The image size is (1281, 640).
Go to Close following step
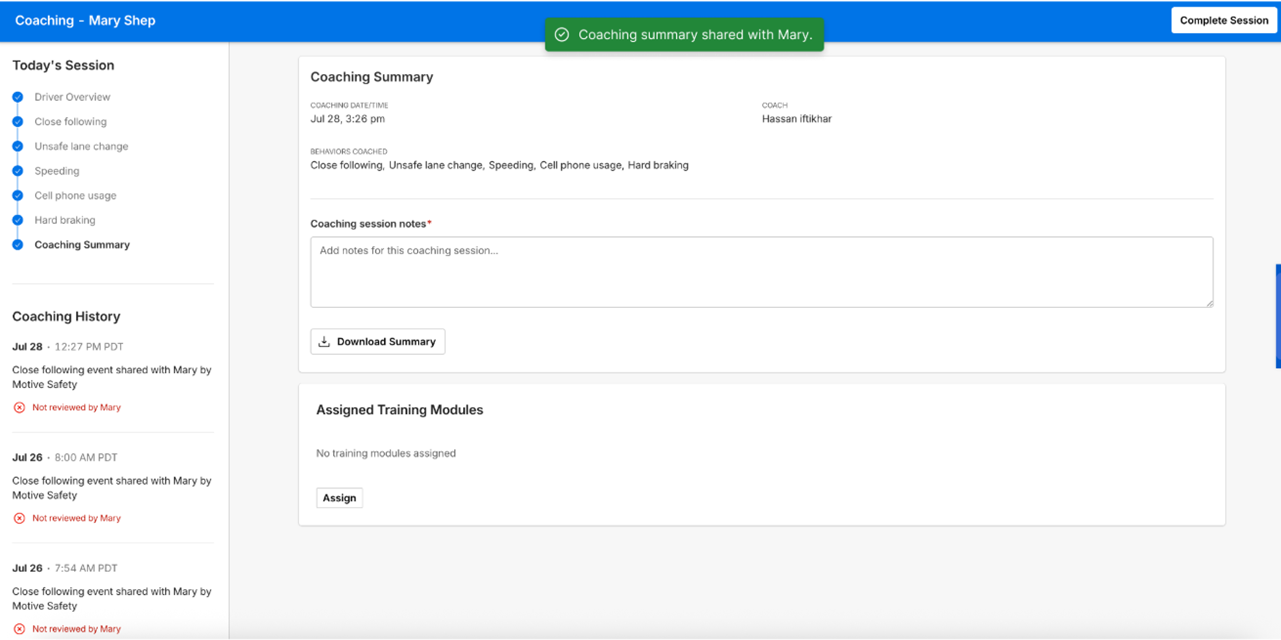pos(70,122)
